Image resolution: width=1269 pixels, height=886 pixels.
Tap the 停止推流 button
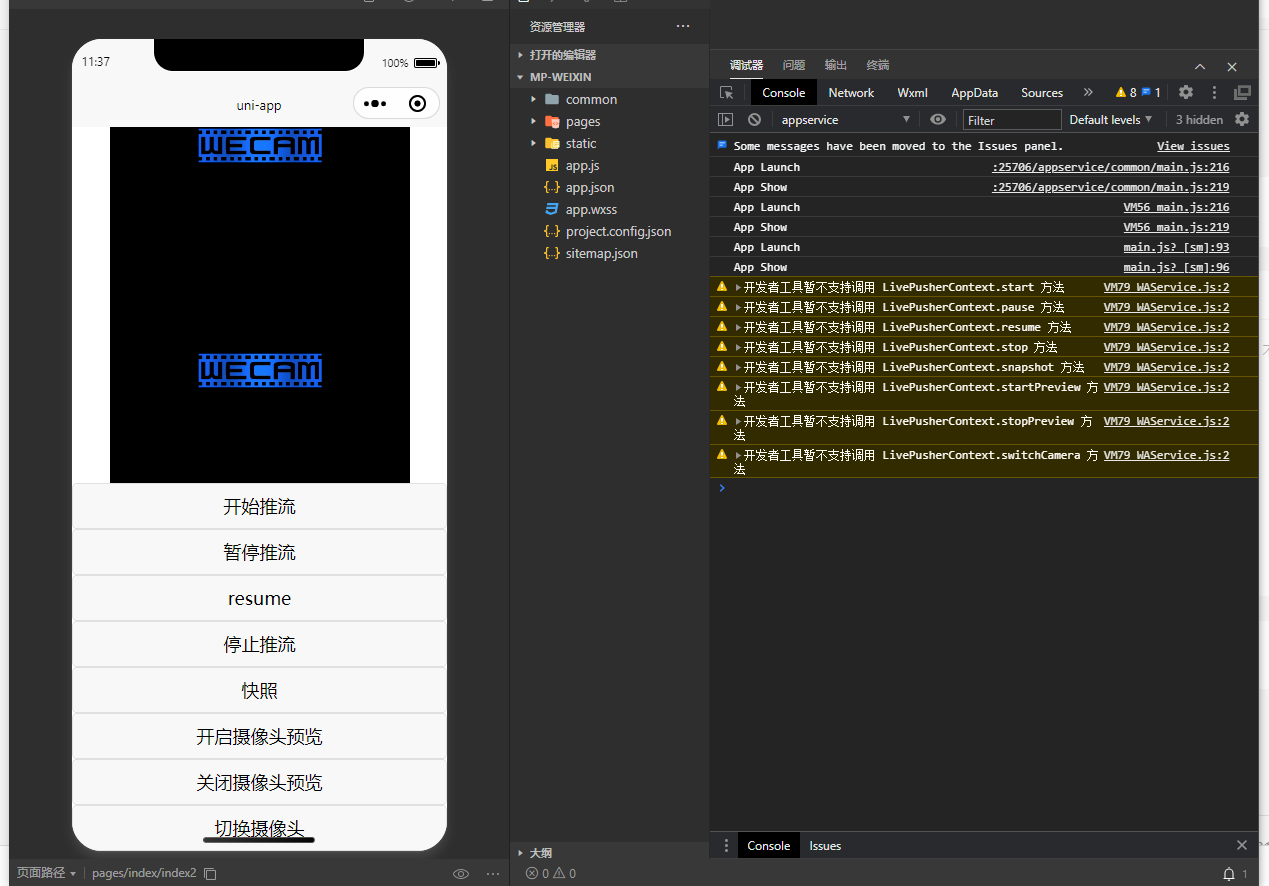point(259,644)
